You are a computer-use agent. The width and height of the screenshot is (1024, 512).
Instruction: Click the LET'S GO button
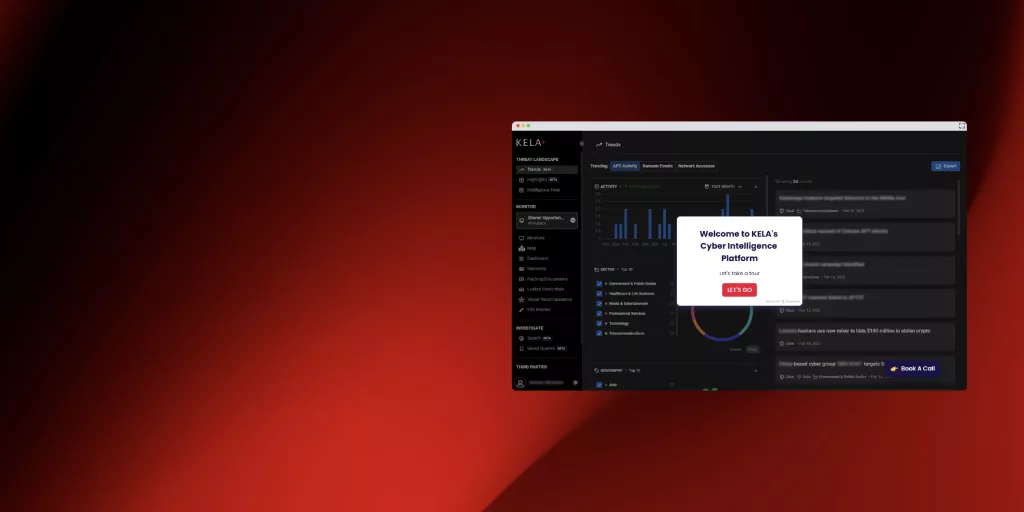click(739, 290)
